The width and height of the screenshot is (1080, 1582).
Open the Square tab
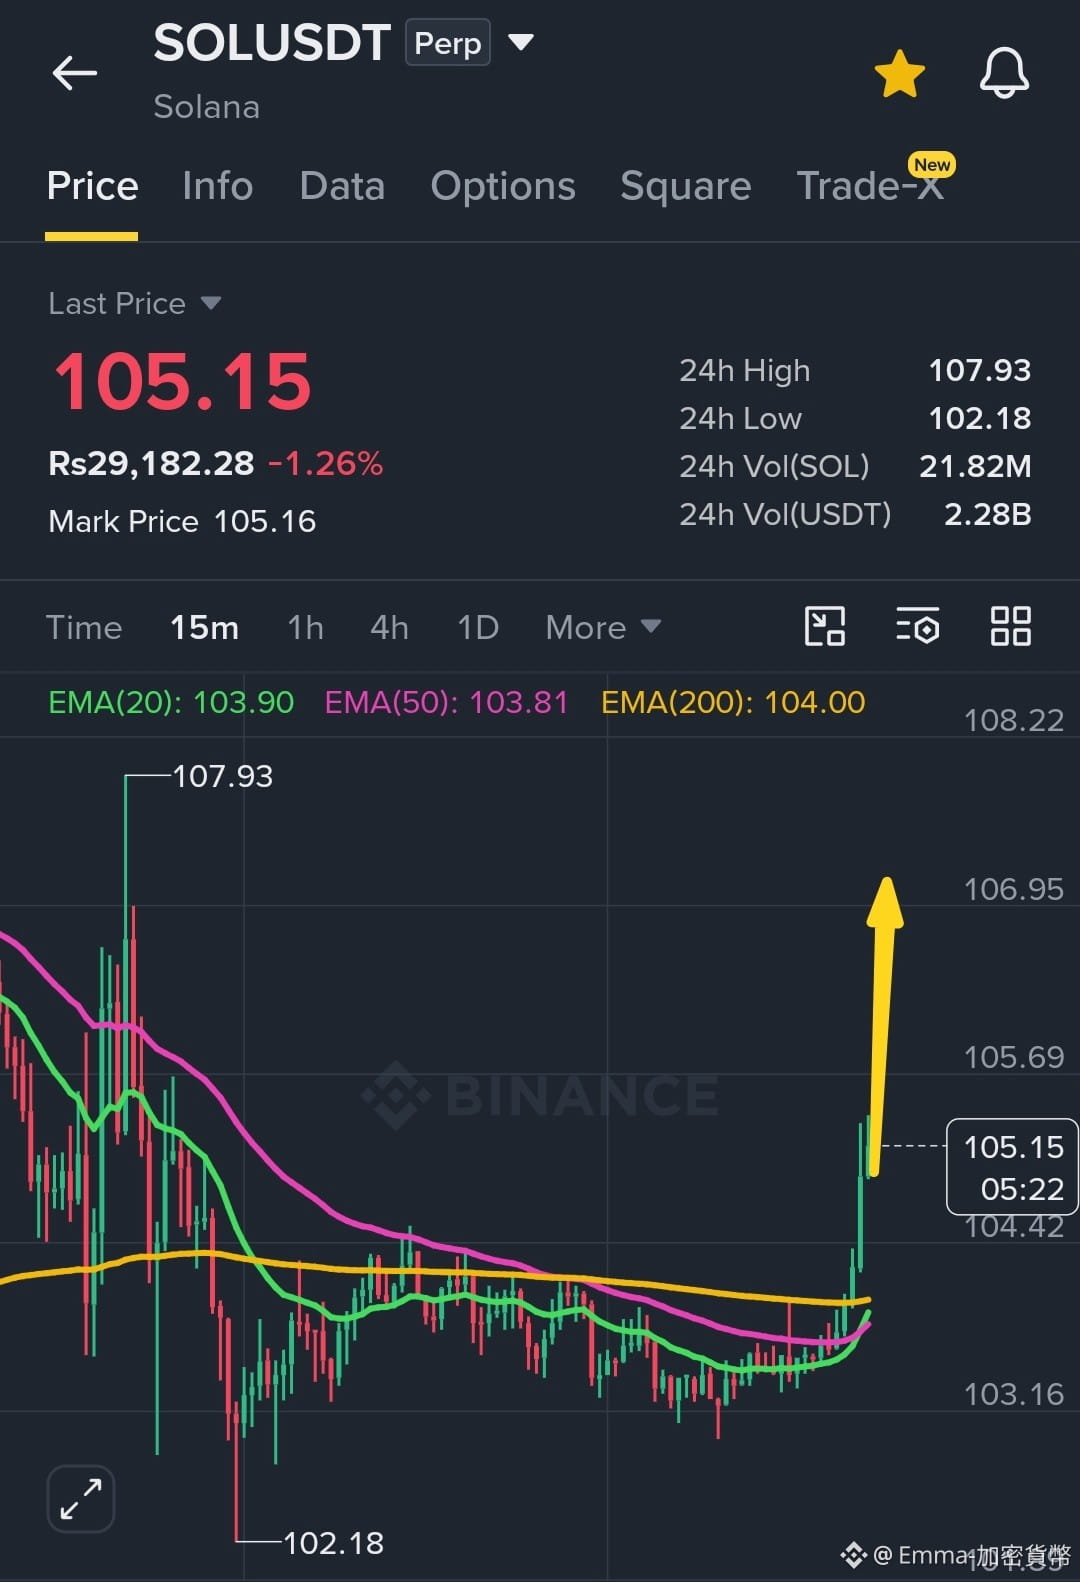[685, 186]
